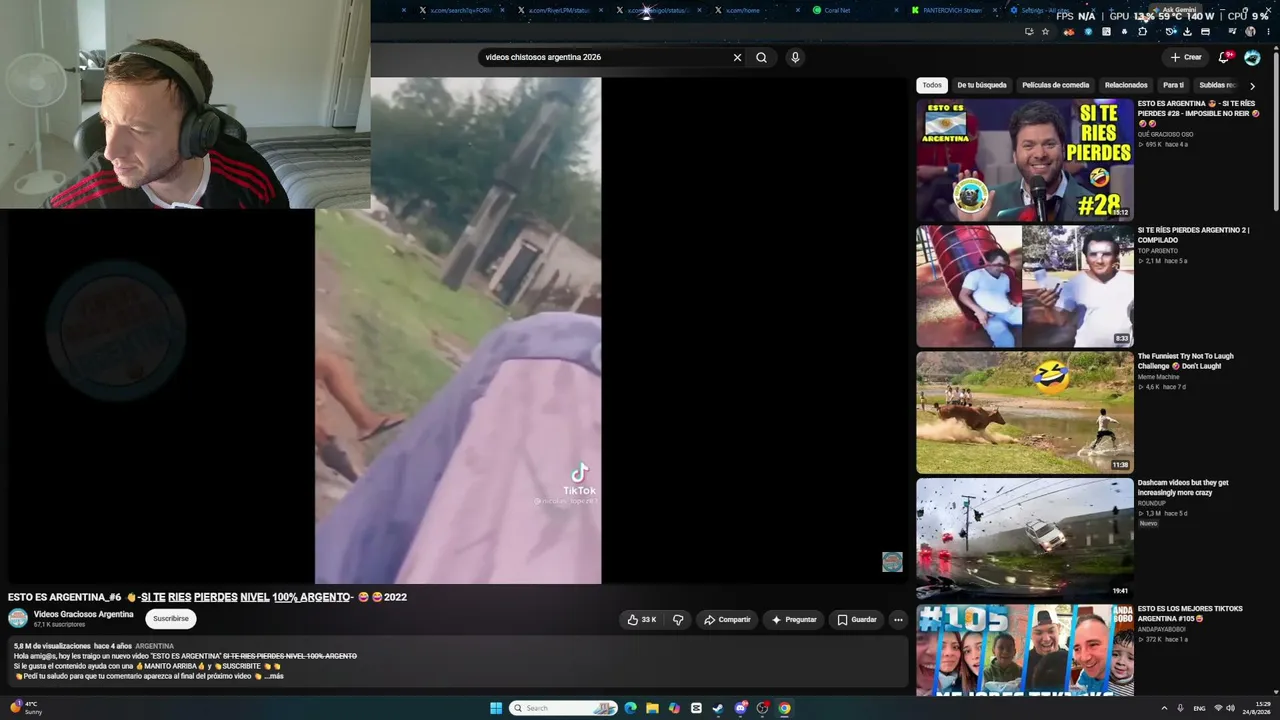The width and height of the screenshot is (1280, 720).
Task: Open the Preguntar AI button
Action: point(794,620)
